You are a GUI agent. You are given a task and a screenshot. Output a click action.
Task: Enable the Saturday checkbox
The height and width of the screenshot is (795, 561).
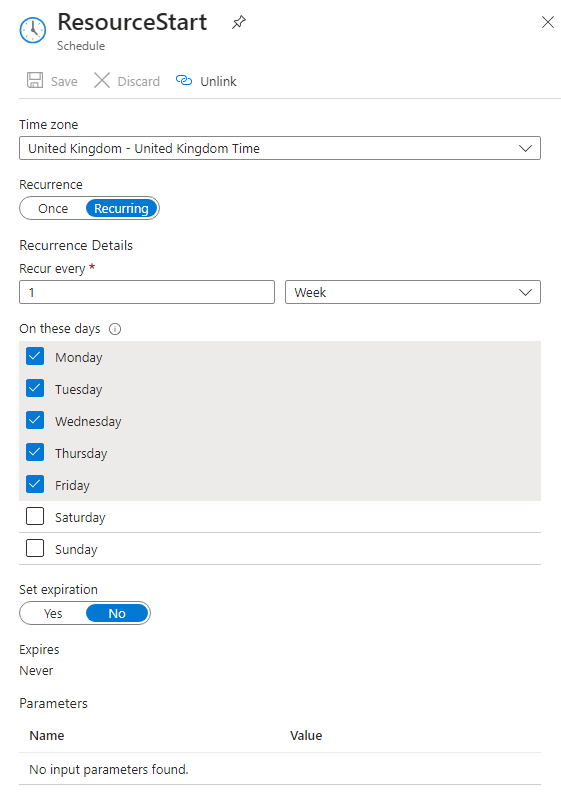(35, 516)
